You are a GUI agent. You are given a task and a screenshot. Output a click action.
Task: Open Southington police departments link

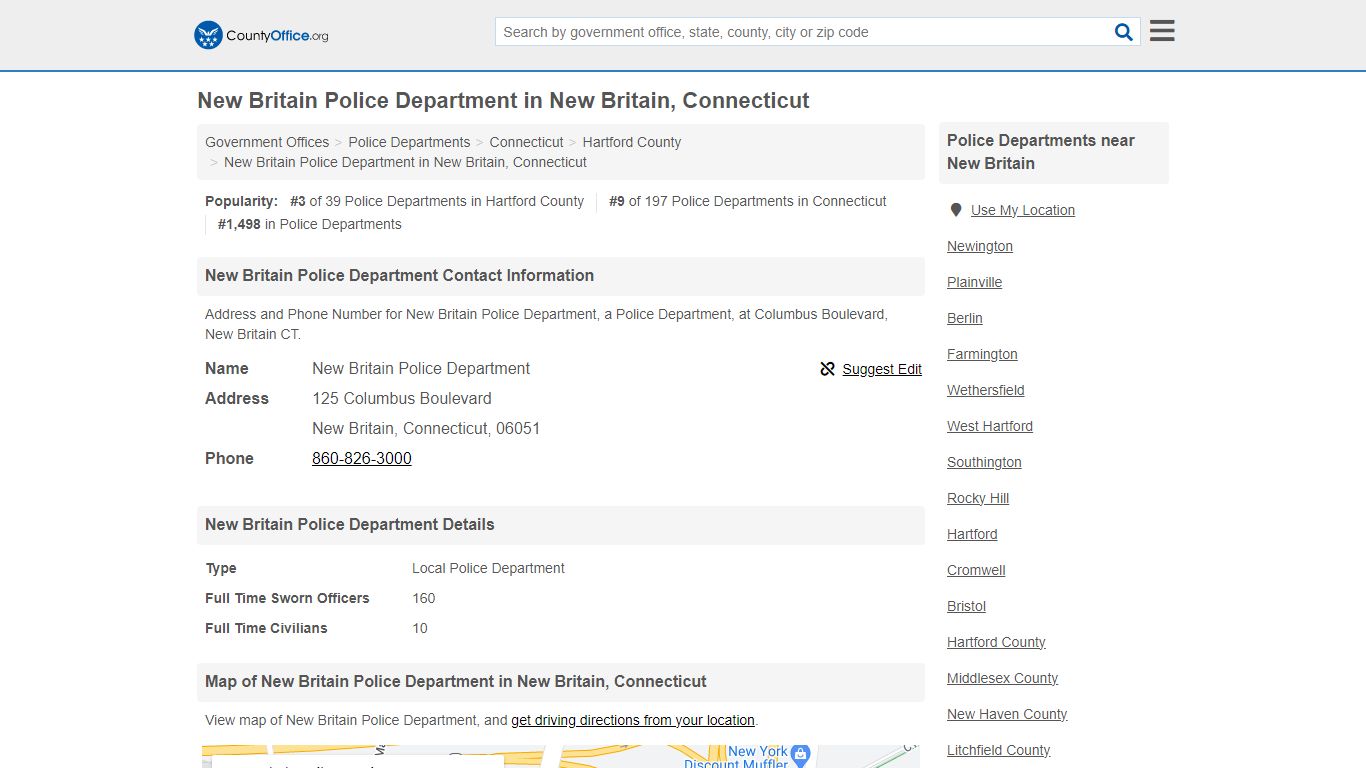pyautogui.click(x=984, y=462)
